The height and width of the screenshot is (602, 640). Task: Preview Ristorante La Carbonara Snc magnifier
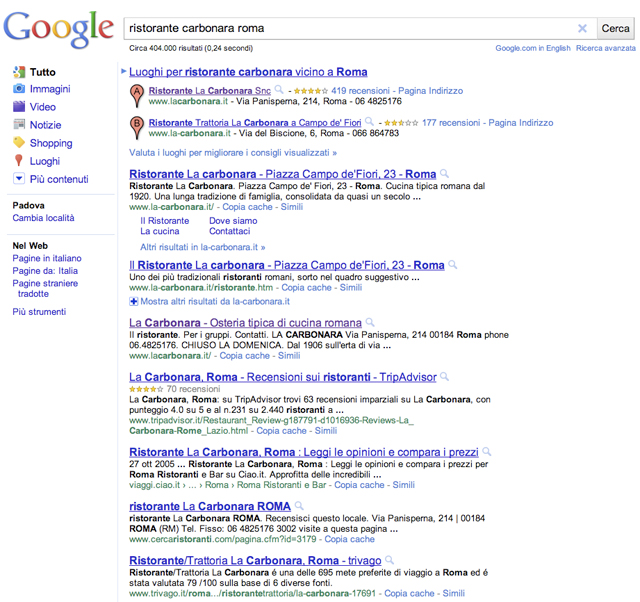279,89
